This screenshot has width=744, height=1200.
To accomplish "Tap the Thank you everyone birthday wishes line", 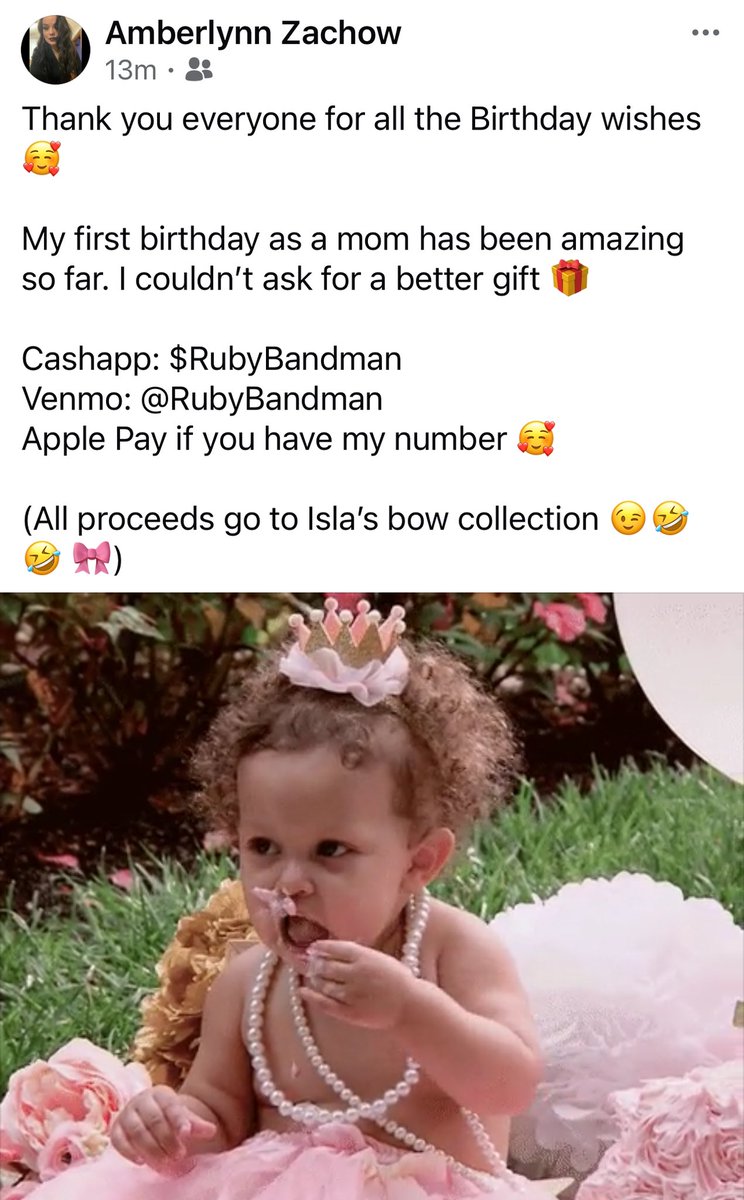I will pos(362,120).
